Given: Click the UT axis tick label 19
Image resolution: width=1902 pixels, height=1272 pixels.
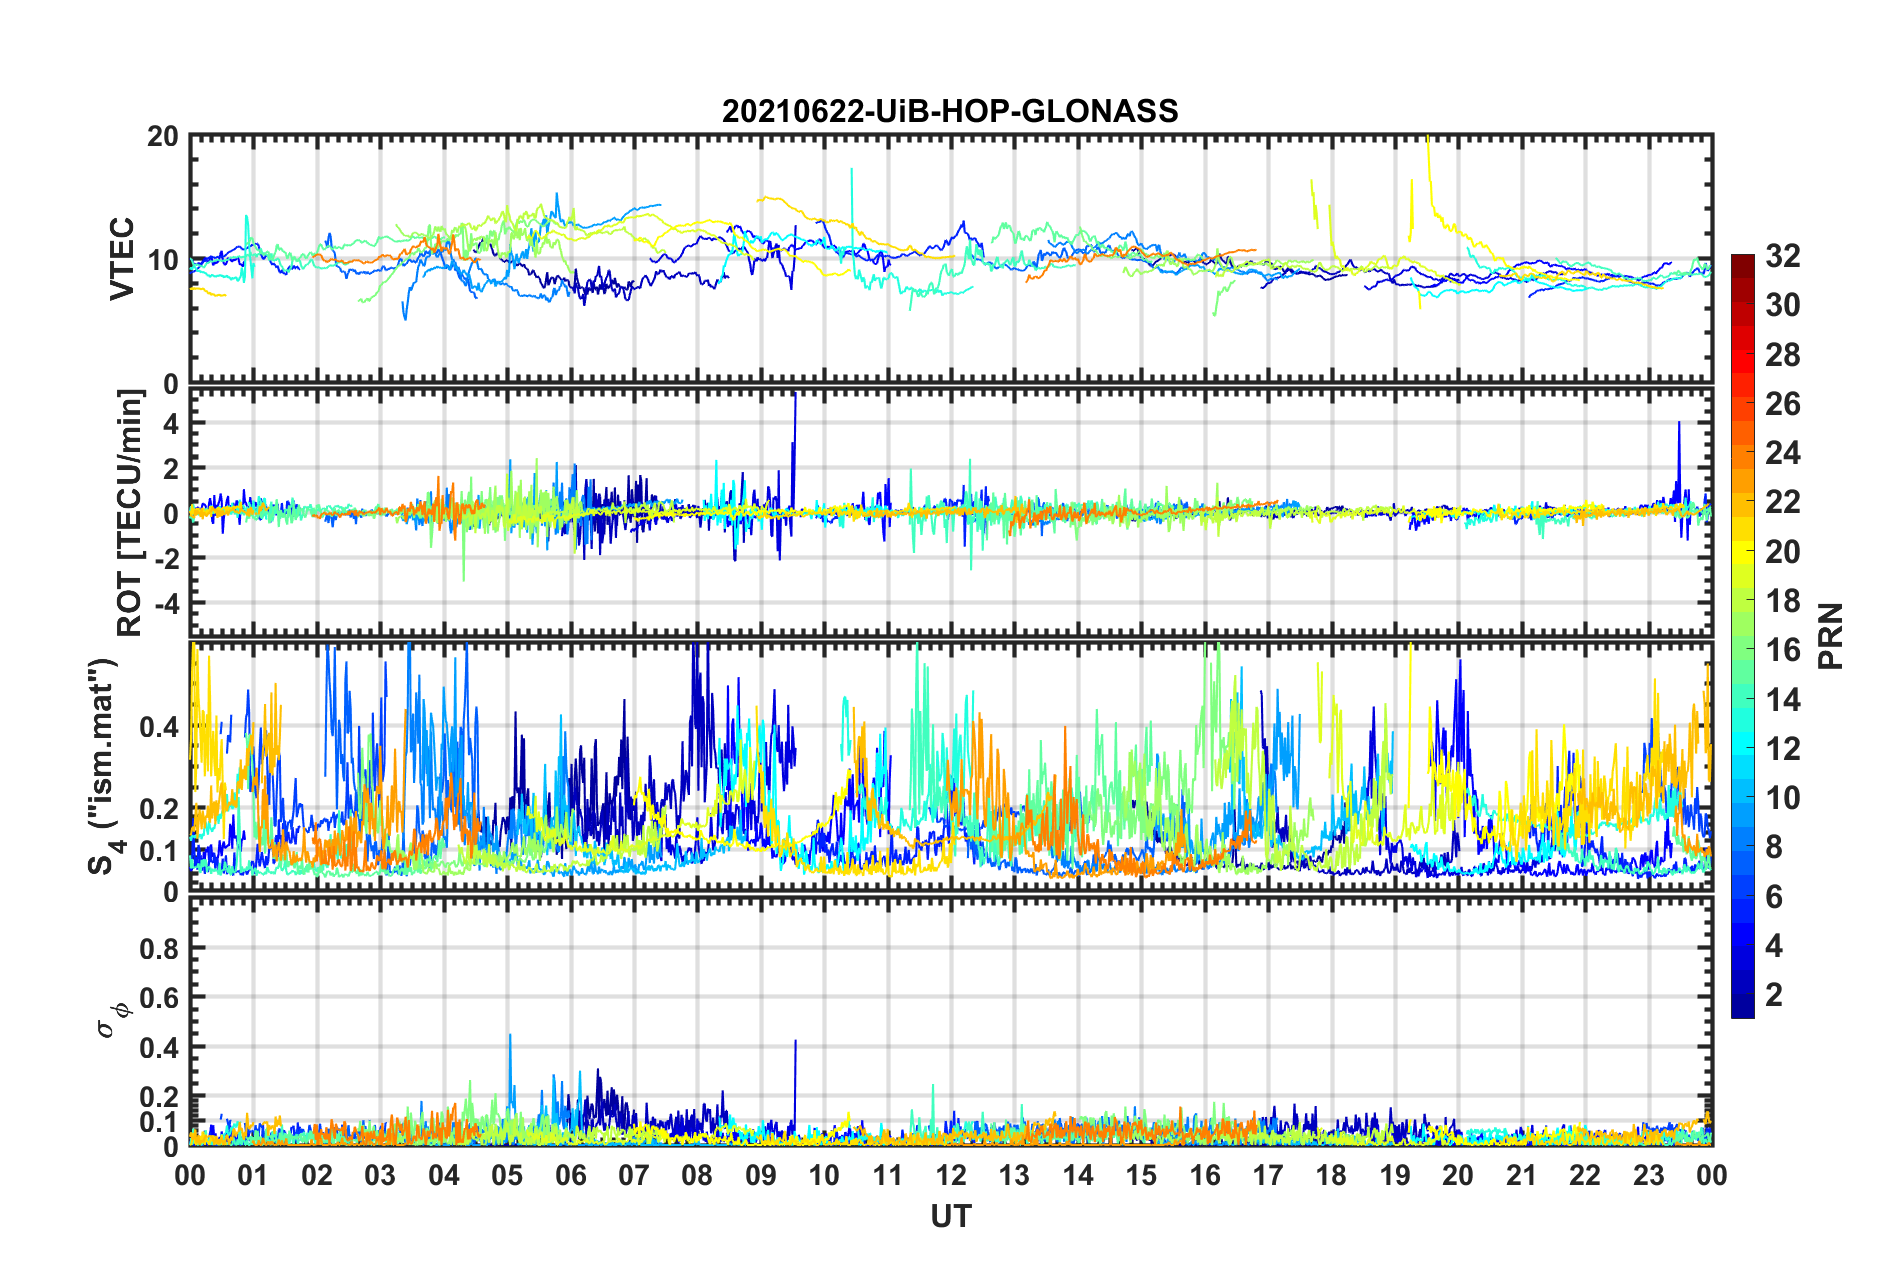Looking at the screenshot, I should pos(1395,1175).
